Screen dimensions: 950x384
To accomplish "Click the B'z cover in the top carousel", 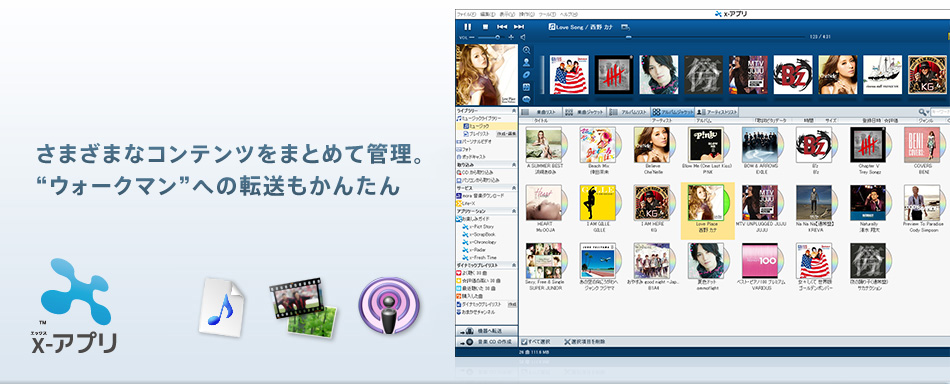I will coord(793,74).
